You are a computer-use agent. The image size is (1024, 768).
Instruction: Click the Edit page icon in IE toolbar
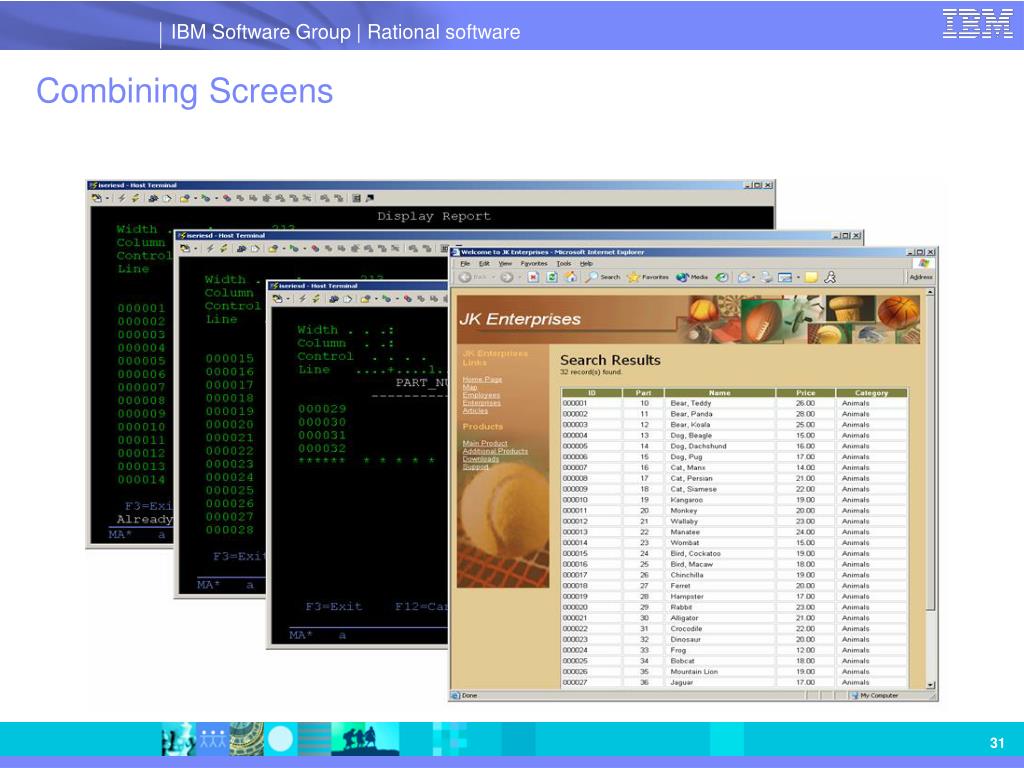click(785, 278)
